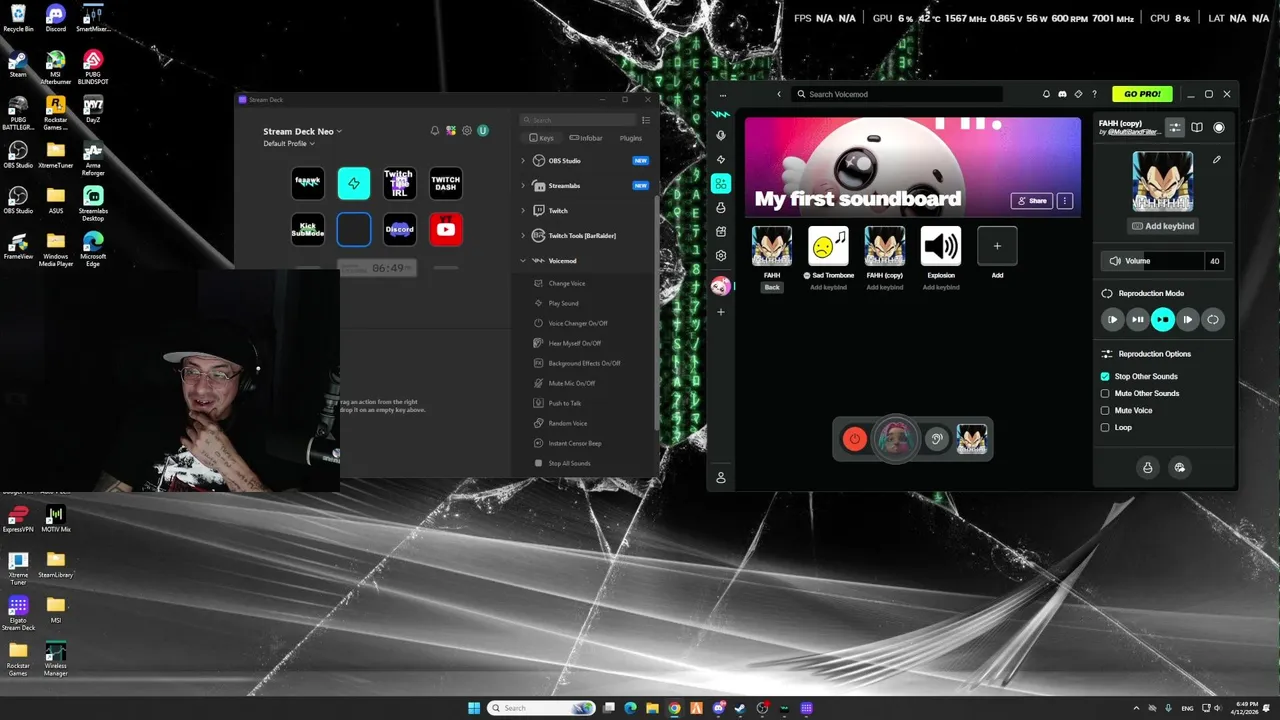Viewport: 1280px width, 720px height.
Task: Select Discord key on Stream Deck
Action: 400,229
